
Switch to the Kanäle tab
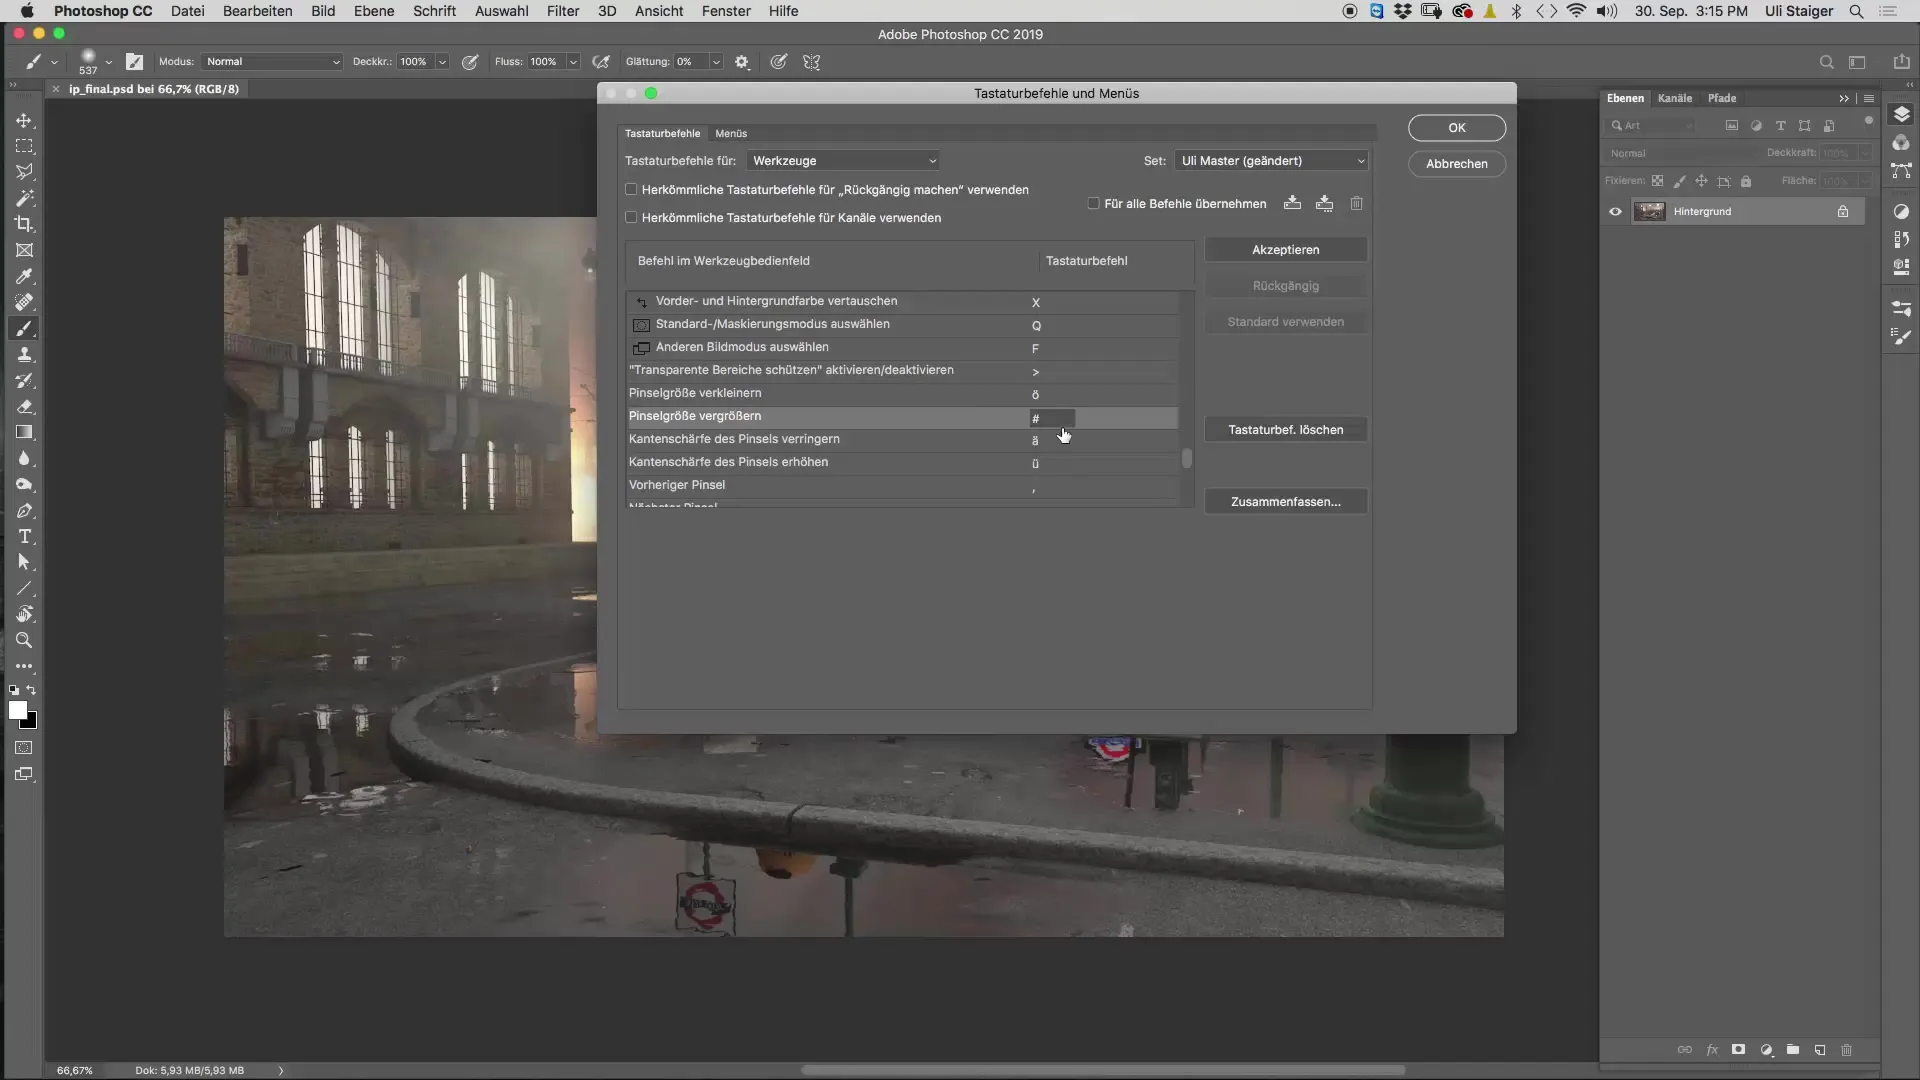click(x=1674, y=98)
